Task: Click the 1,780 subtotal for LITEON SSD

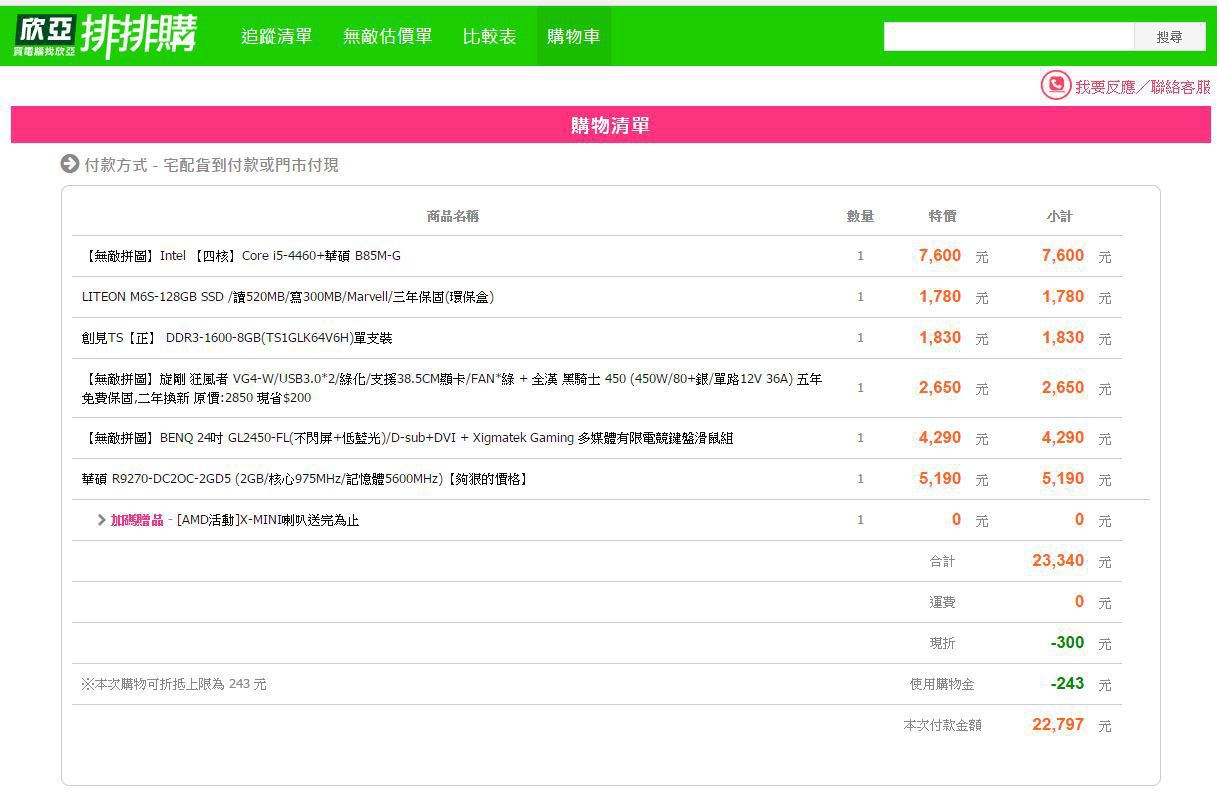Action: 1063,297
